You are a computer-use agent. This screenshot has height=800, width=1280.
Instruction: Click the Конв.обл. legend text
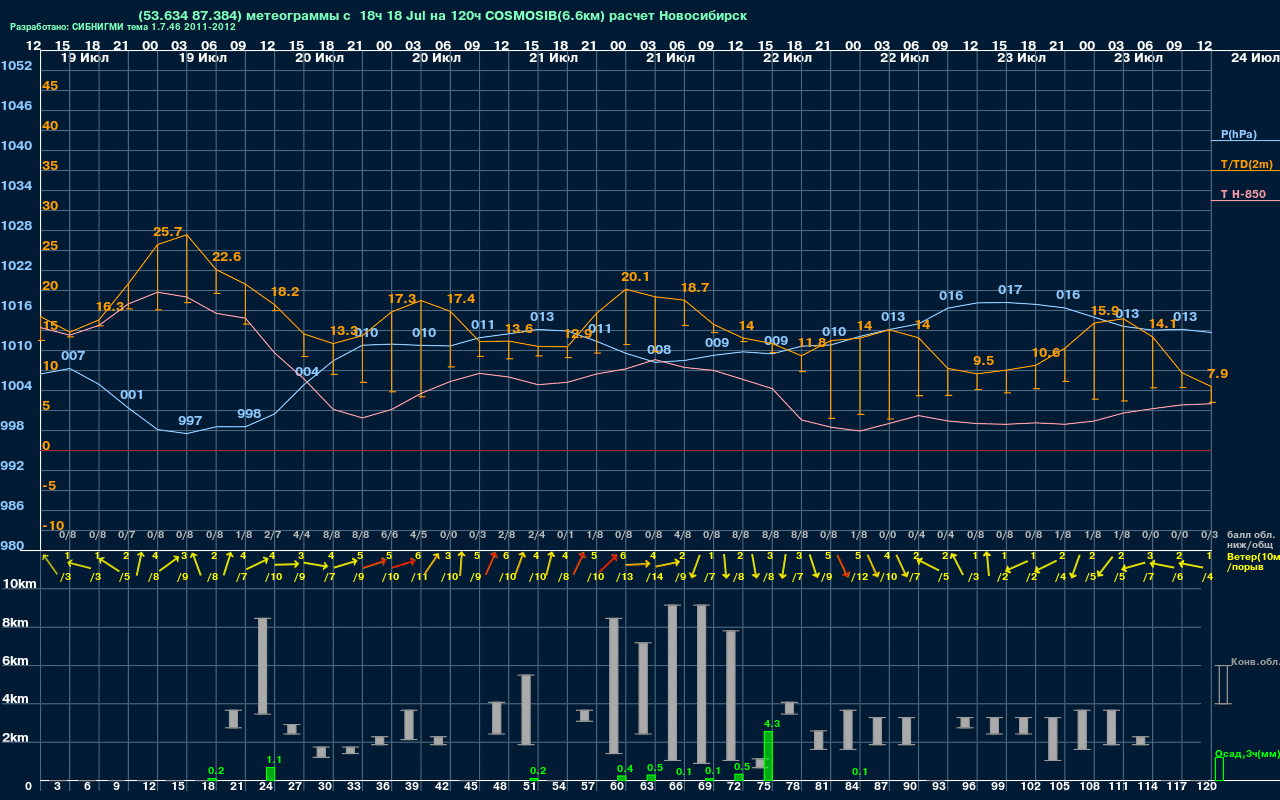[1254, 662]
